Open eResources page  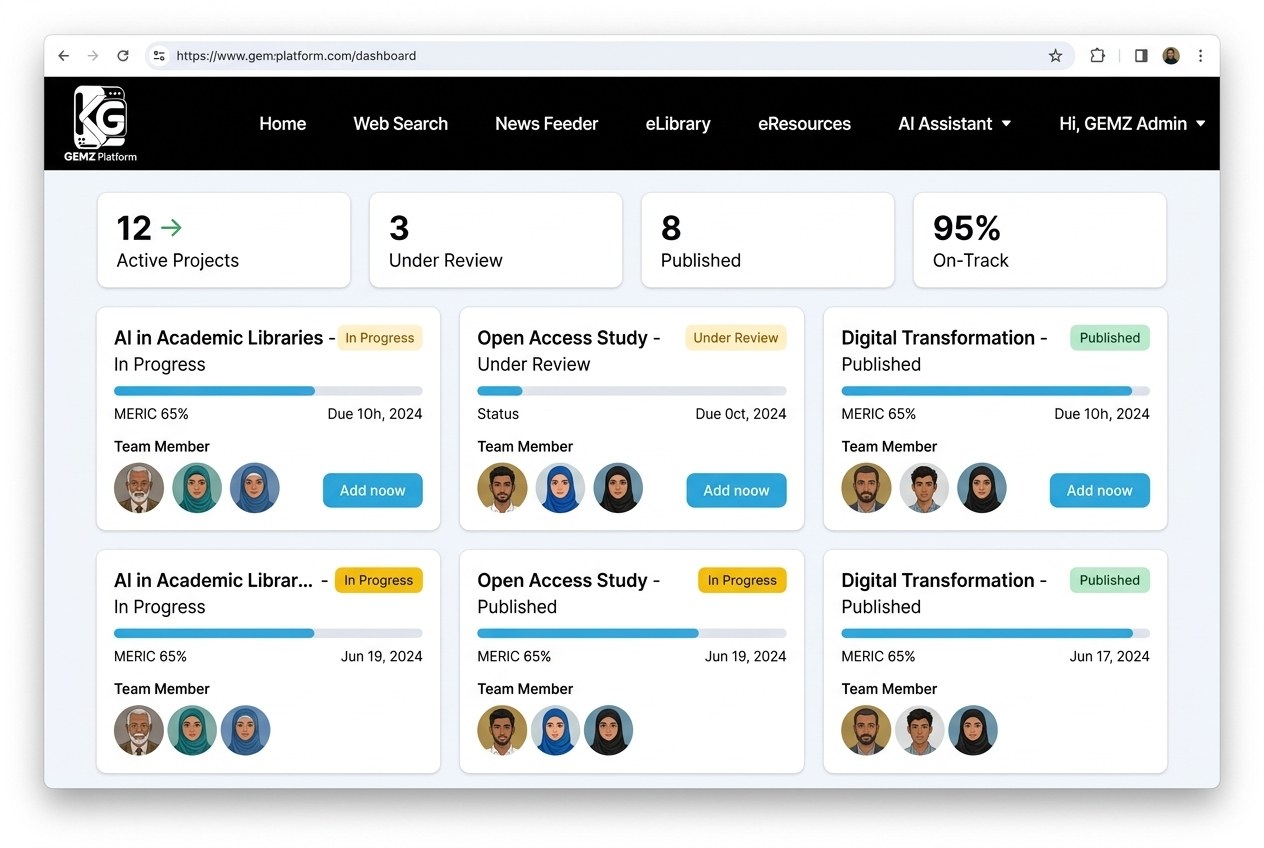pos(804,124)
